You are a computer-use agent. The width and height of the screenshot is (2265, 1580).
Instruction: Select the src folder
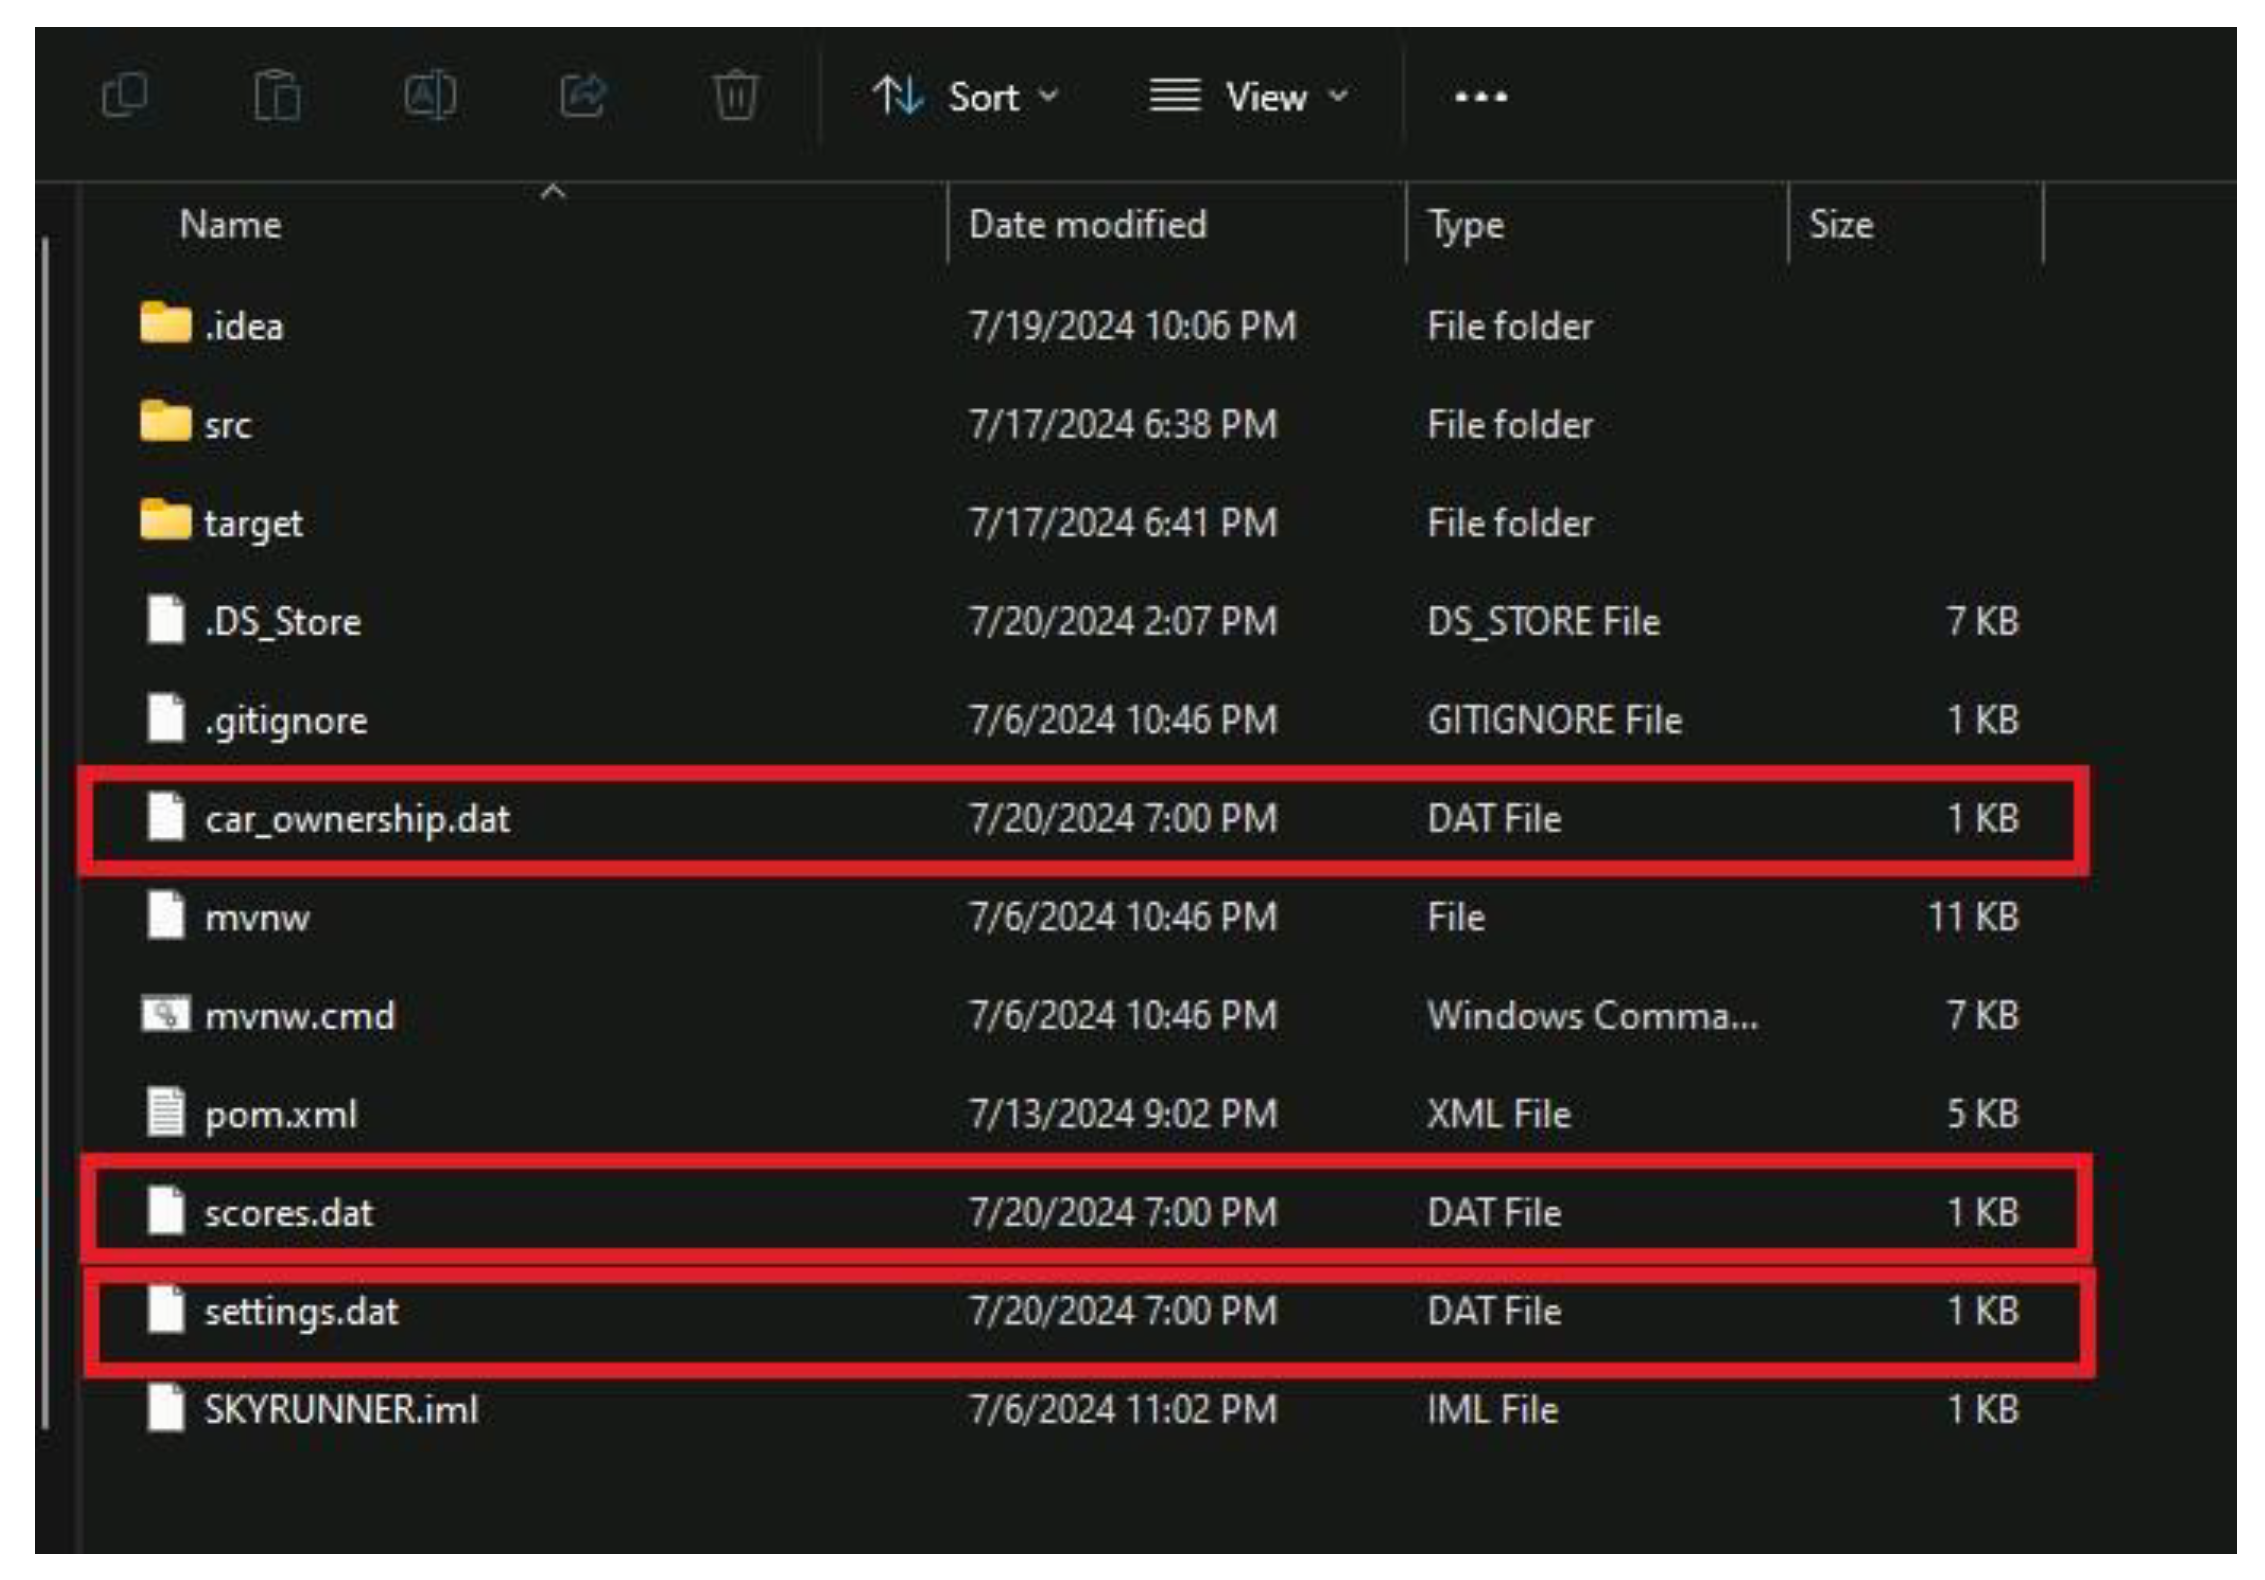tap(228, 425)
